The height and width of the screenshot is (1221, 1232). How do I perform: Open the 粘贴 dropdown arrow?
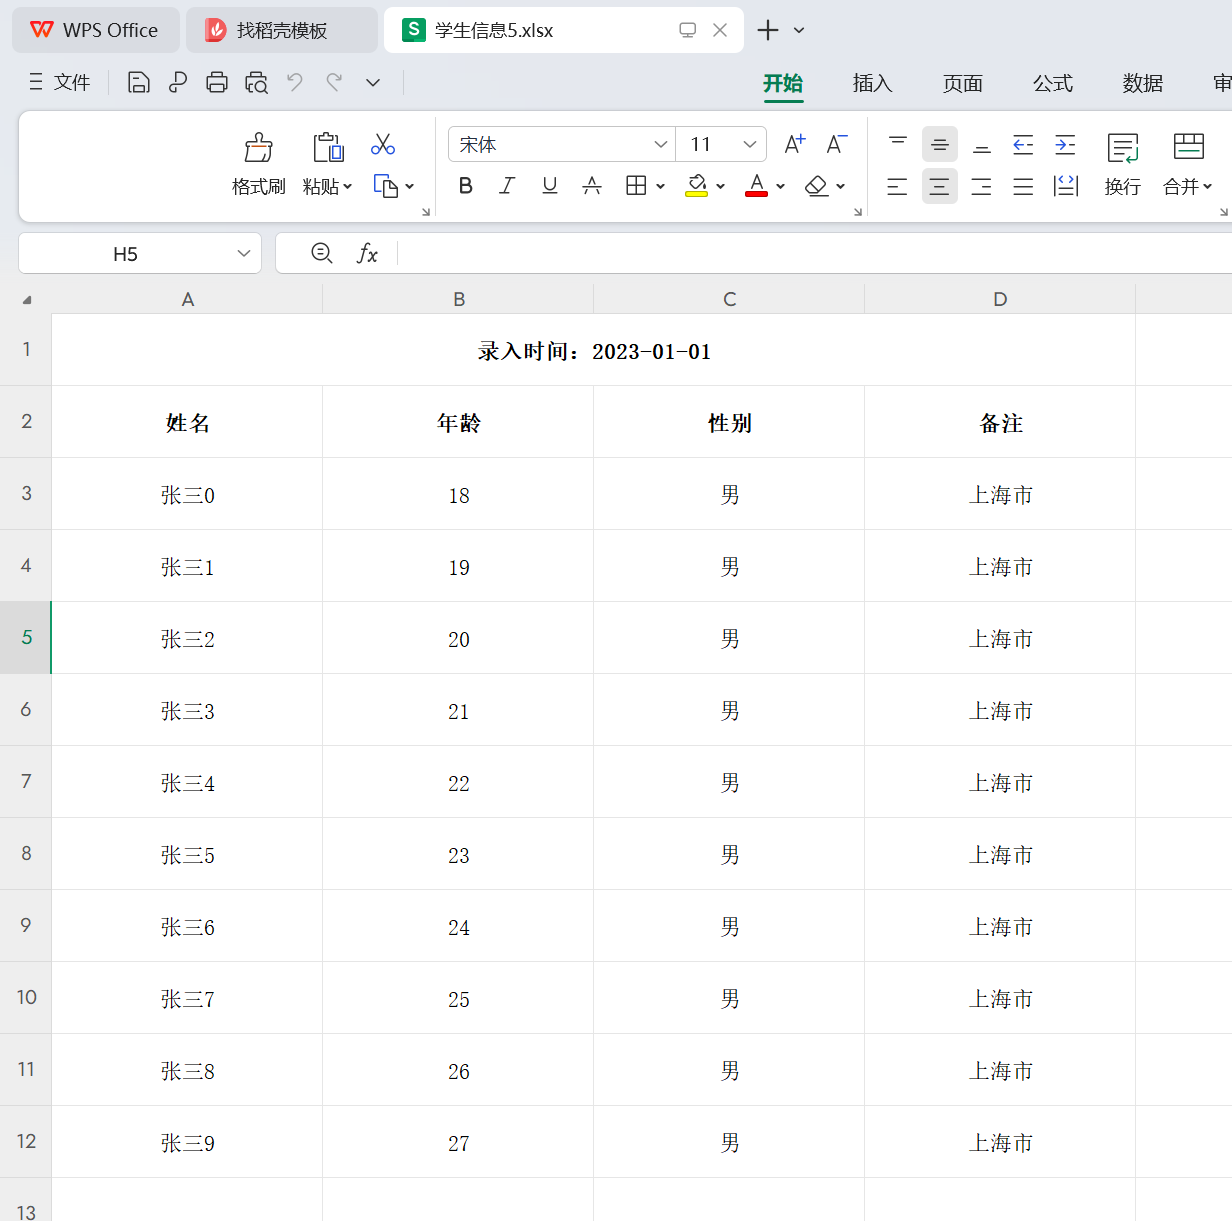(x=348, y=186)
